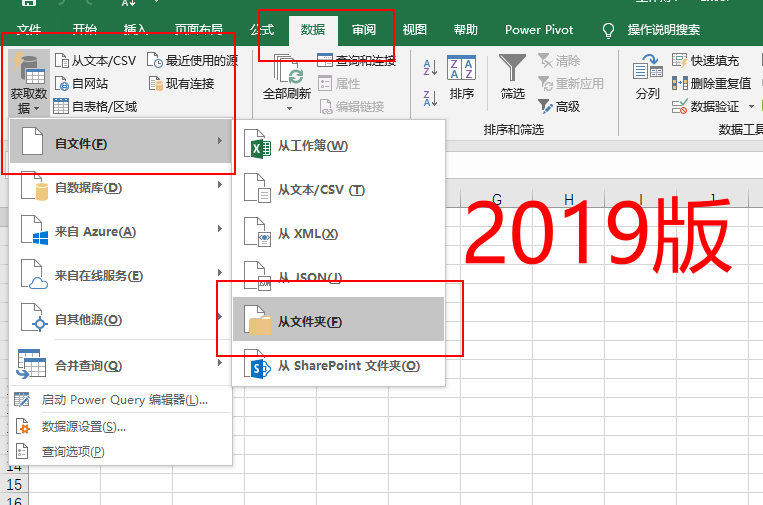Choose 从文本/CSV(T) in submenu
Screen dimensions: 763x505
[339, 190]
